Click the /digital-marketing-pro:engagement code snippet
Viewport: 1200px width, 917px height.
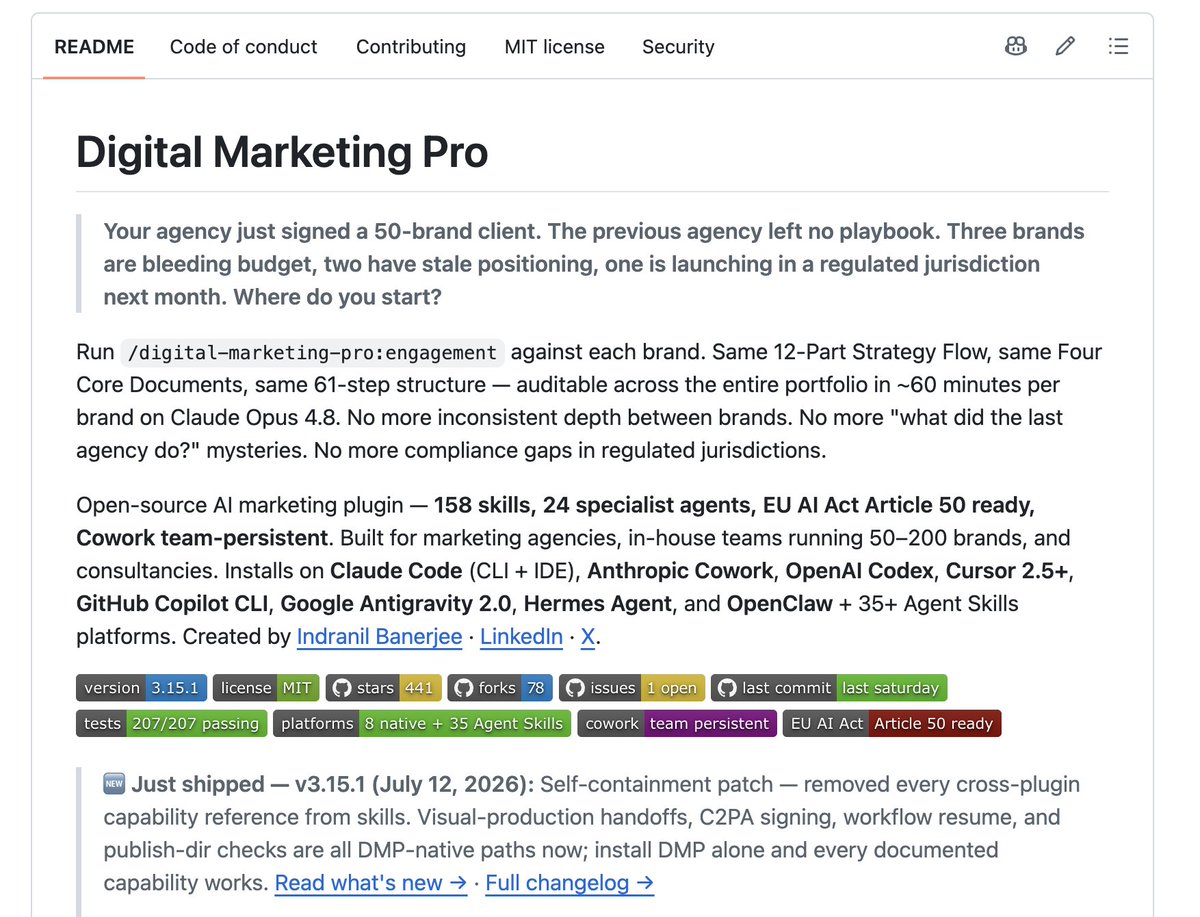coord(312,353)
